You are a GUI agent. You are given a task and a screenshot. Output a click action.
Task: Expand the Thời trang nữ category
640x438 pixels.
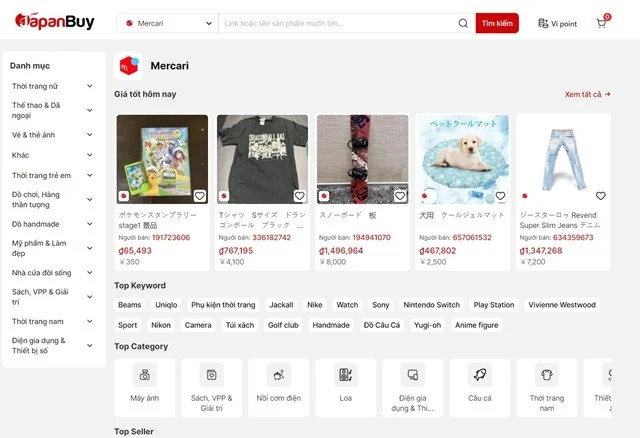coord(90,86)
